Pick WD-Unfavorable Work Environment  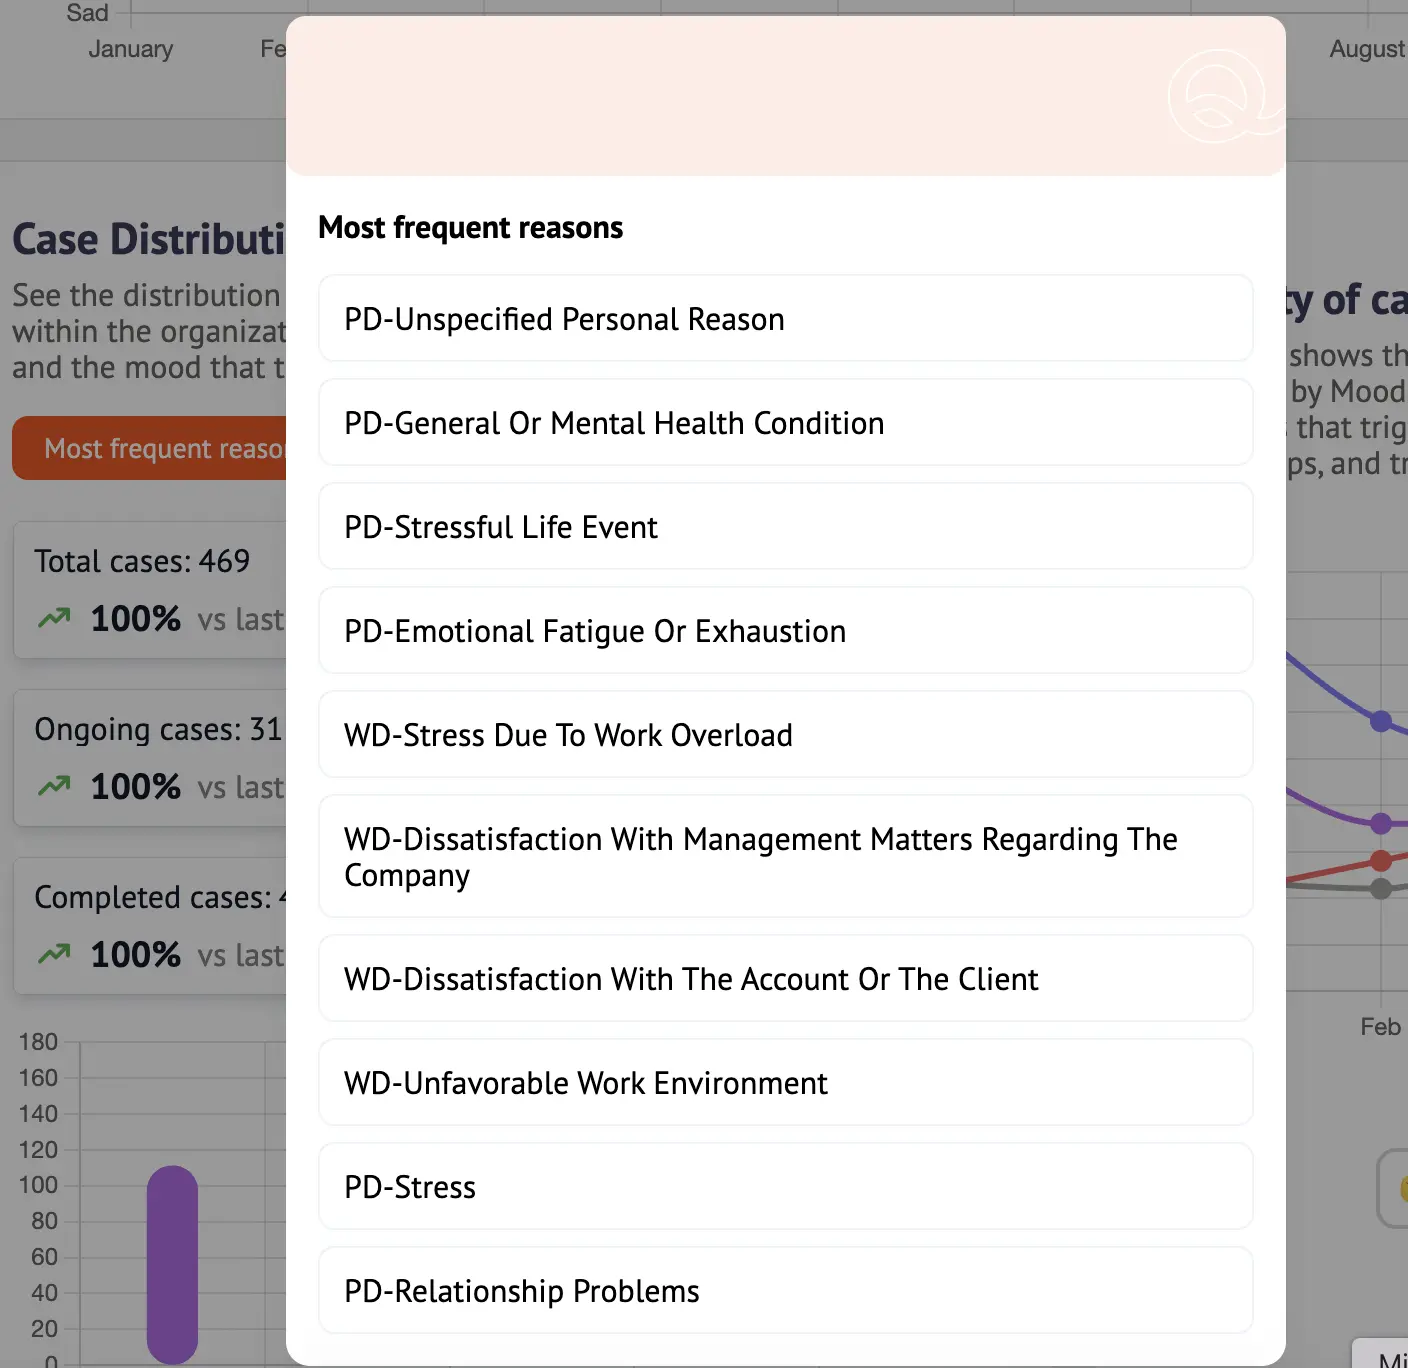(x=785, y=1083)
